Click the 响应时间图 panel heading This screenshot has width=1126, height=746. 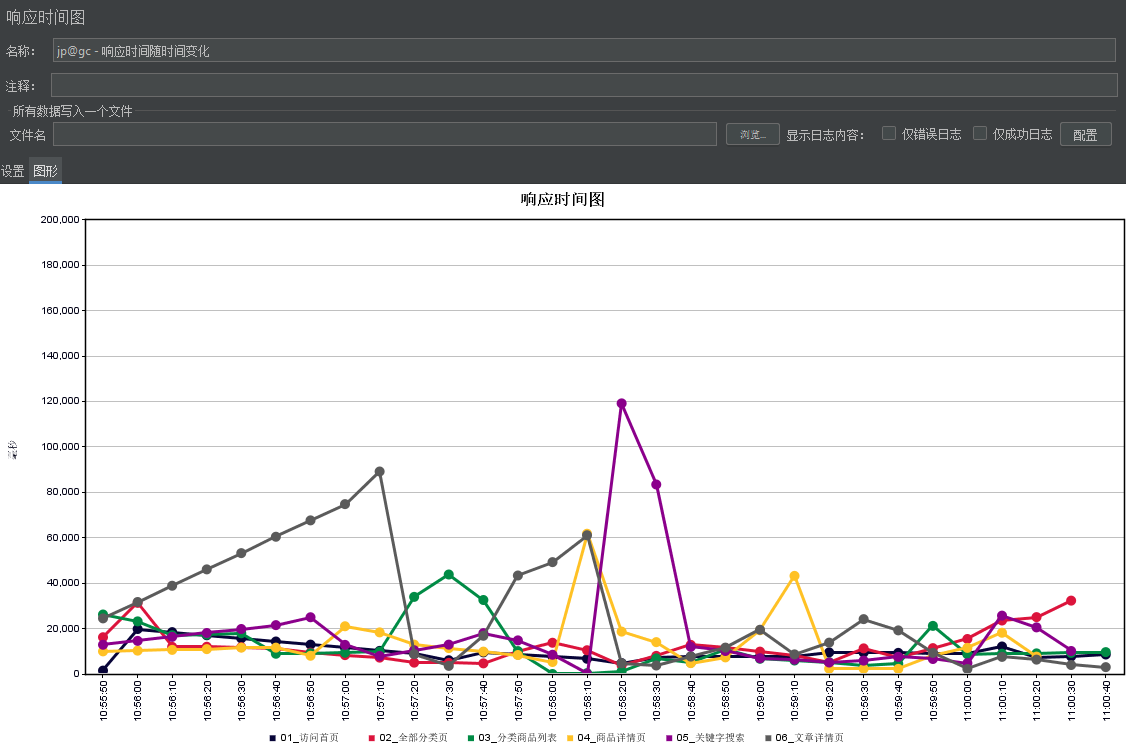45,17
